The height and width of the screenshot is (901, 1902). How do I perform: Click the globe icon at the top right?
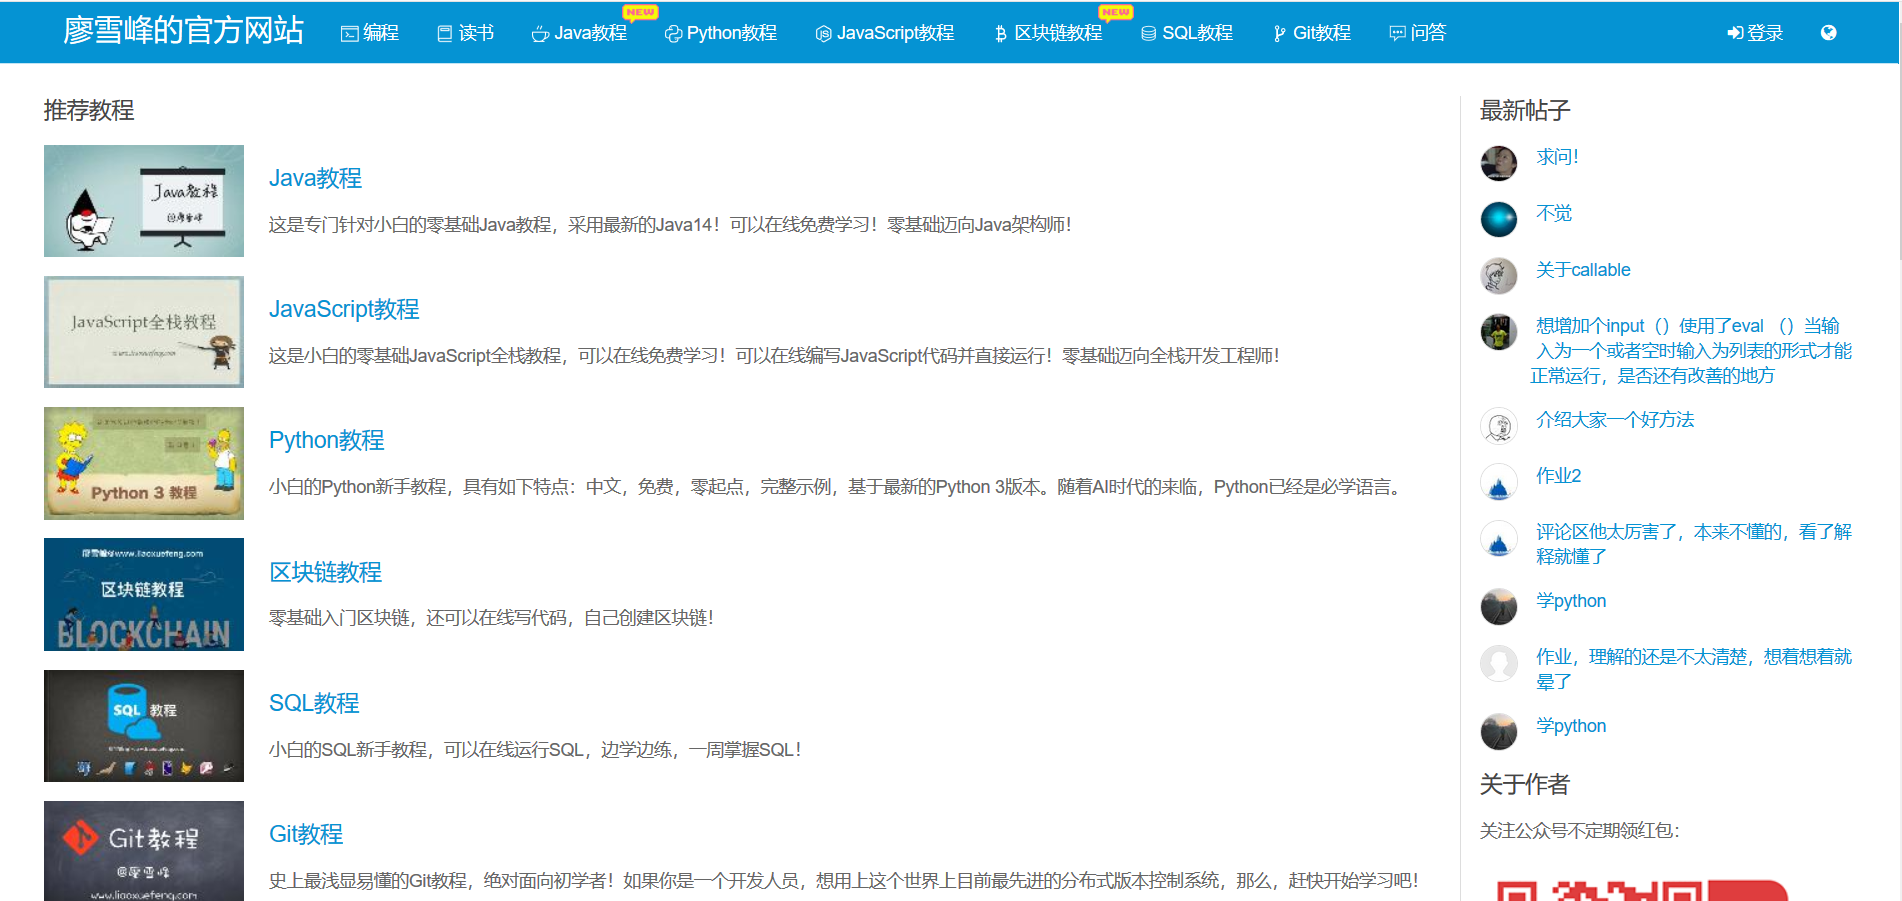[1830, 32]
